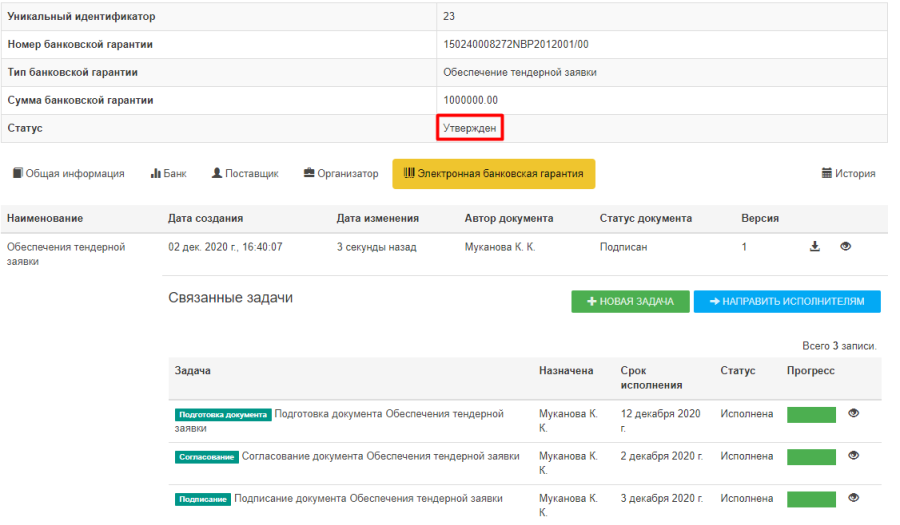
Task: View the Подготовка документа task details
Action: pos(853,413)
